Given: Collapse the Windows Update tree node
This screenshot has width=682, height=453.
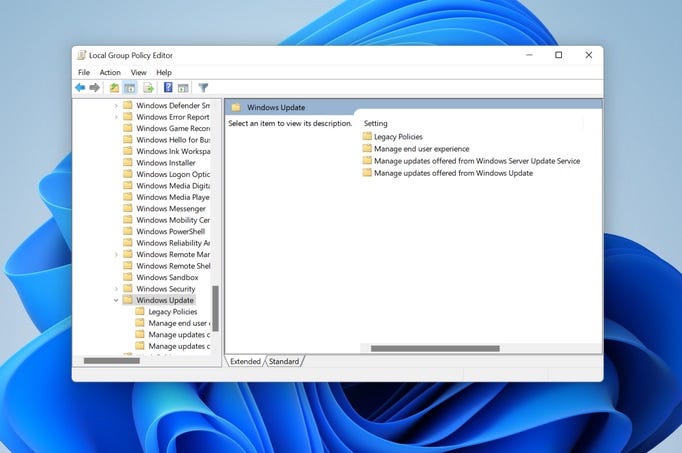Looking at the screenshot, I should click(x=116, y=300).
